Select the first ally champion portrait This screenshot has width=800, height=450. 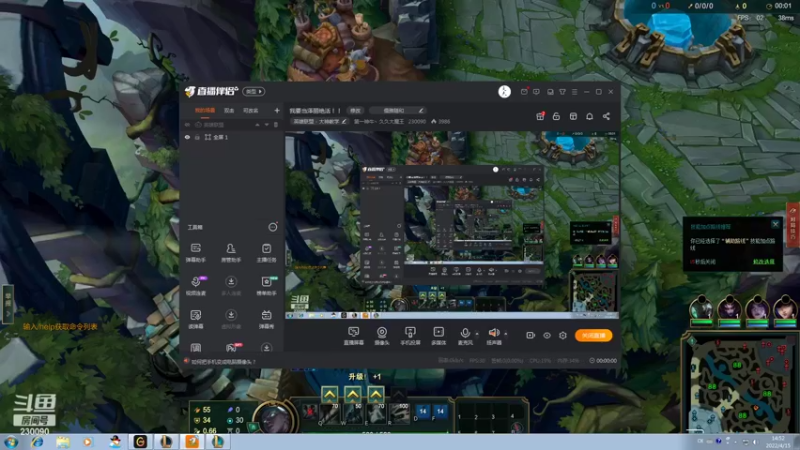(x=701, y=310)
